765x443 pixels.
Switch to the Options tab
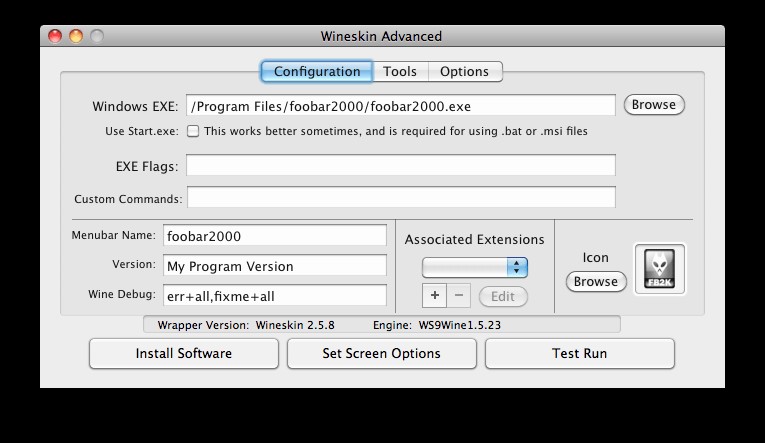click(x=464, y=71)
